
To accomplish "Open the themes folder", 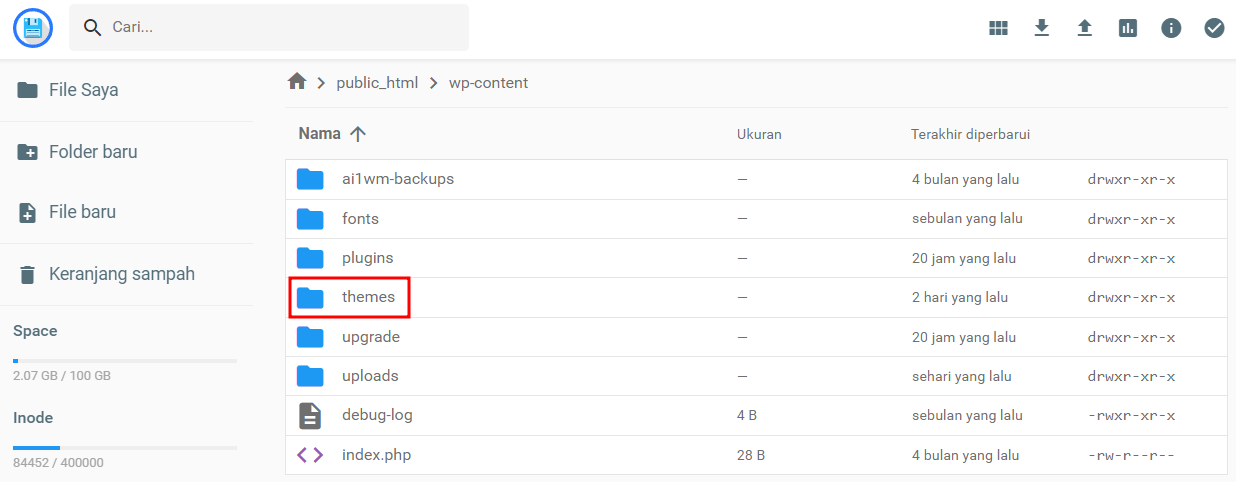I will pos(368,297).
